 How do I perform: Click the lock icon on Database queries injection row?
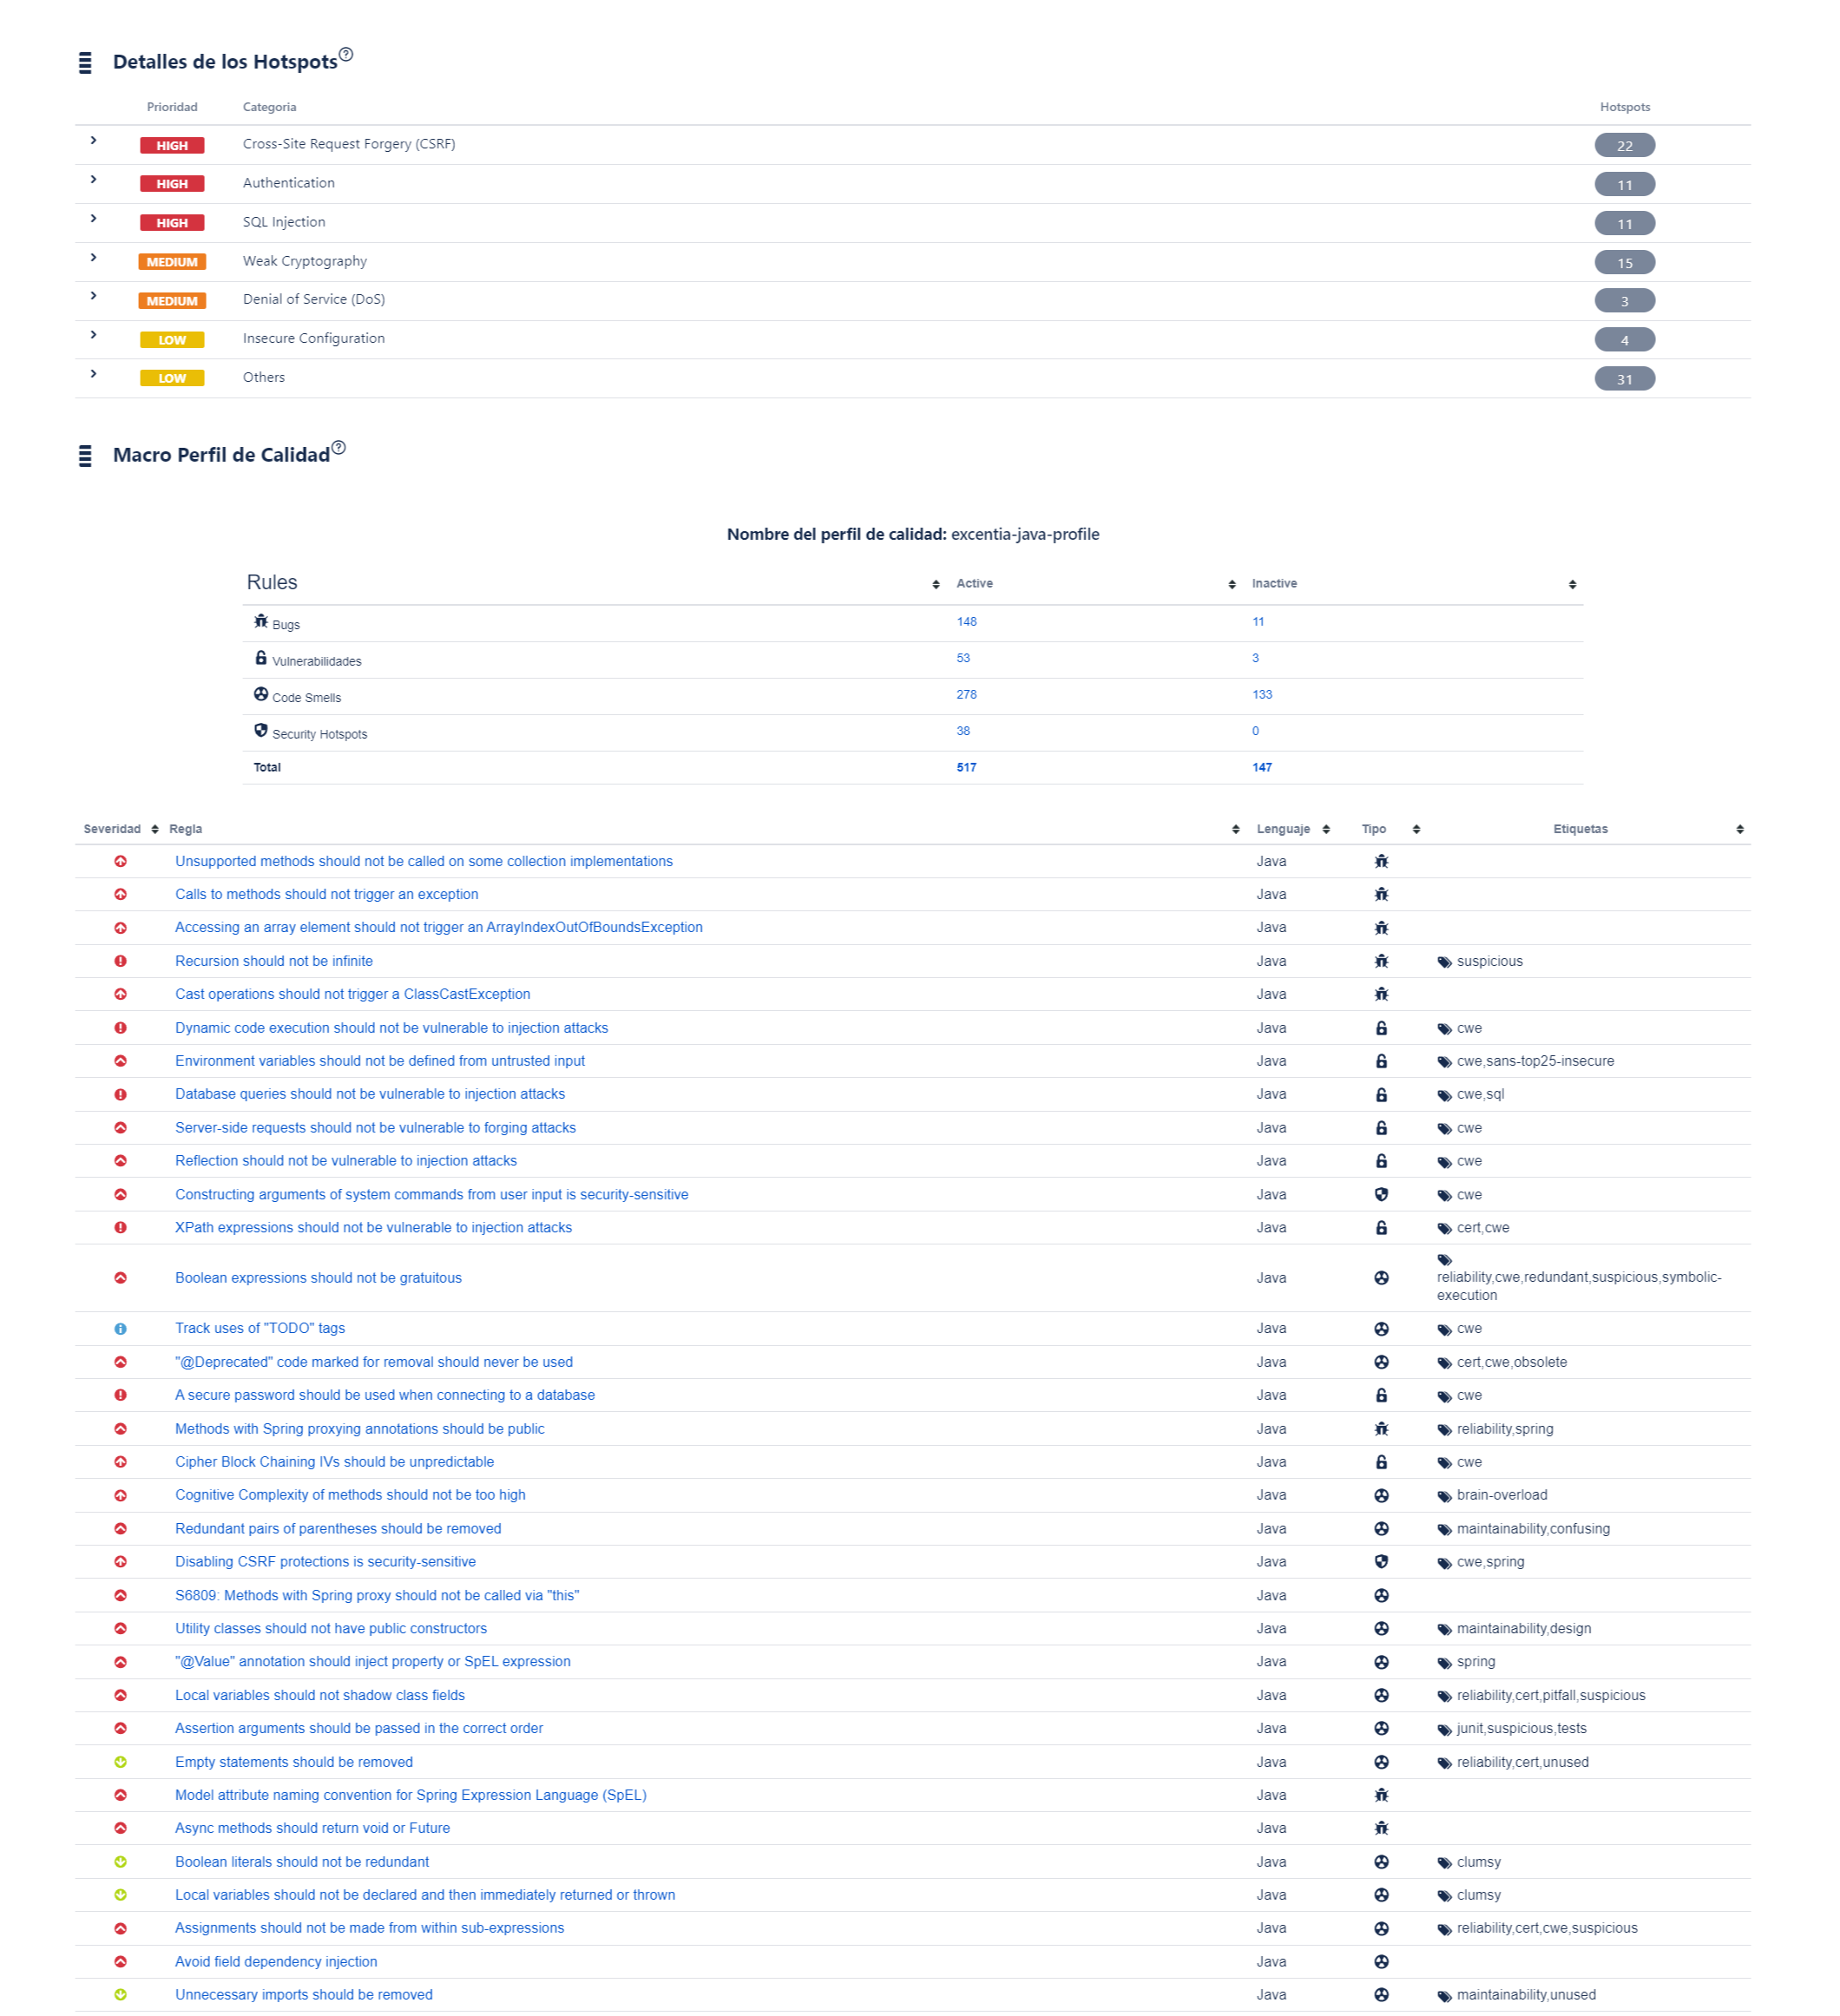1380,1094
